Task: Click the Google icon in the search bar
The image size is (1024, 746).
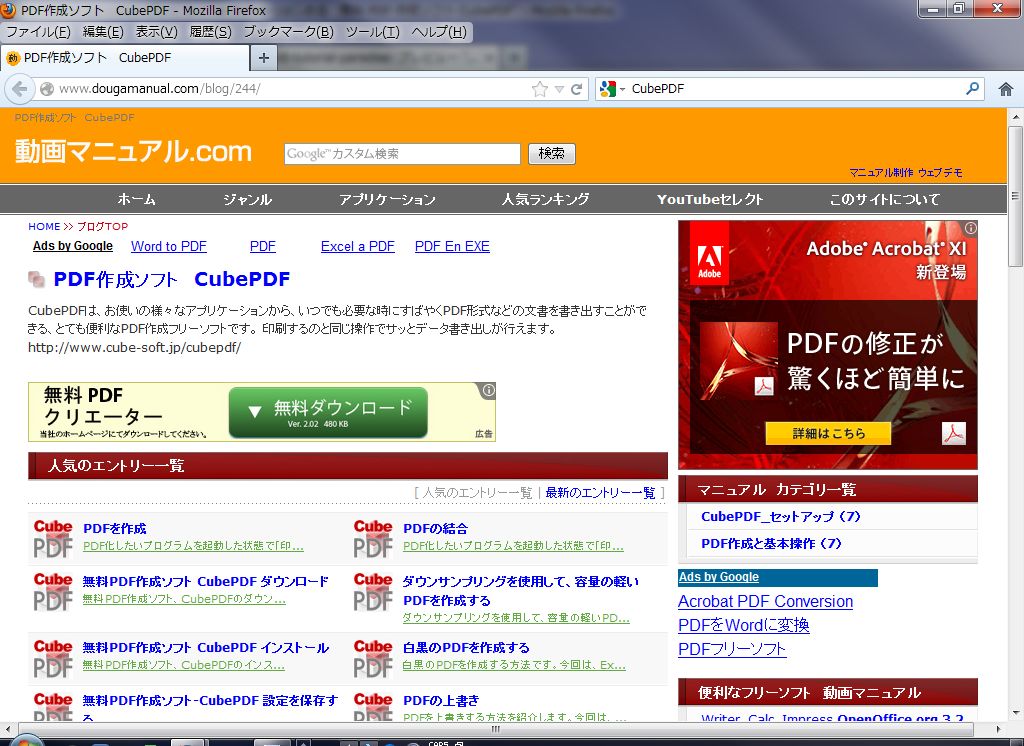Action: (608, 88)
